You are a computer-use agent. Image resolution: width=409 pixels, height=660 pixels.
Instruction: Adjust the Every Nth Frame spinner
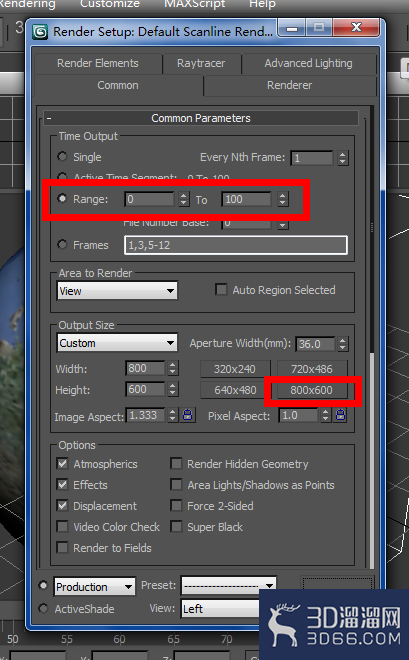coord(343,158)
